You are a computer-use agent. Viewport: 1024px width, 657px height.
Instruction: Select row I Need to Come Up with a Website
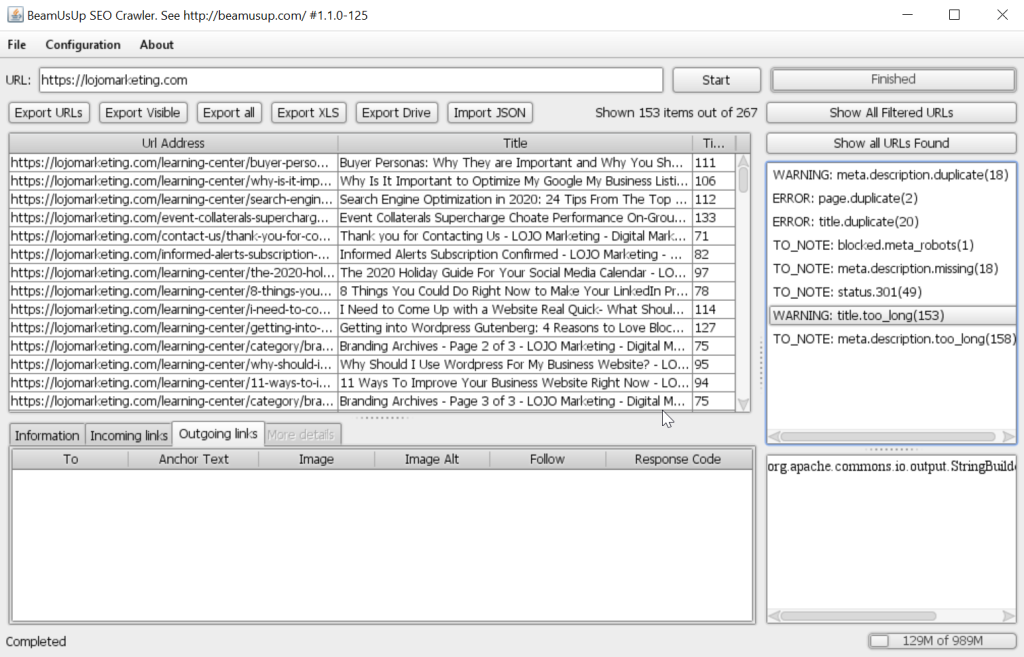[372, 309]
